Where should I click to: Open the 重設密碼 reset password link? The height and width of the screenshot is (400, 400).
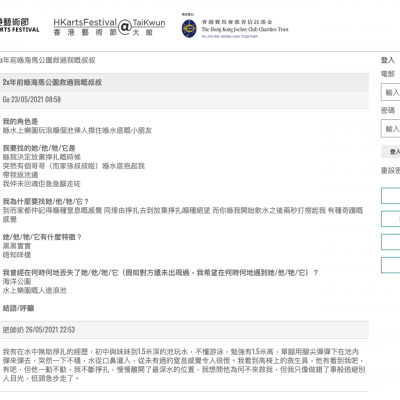(x=390, y=170)
